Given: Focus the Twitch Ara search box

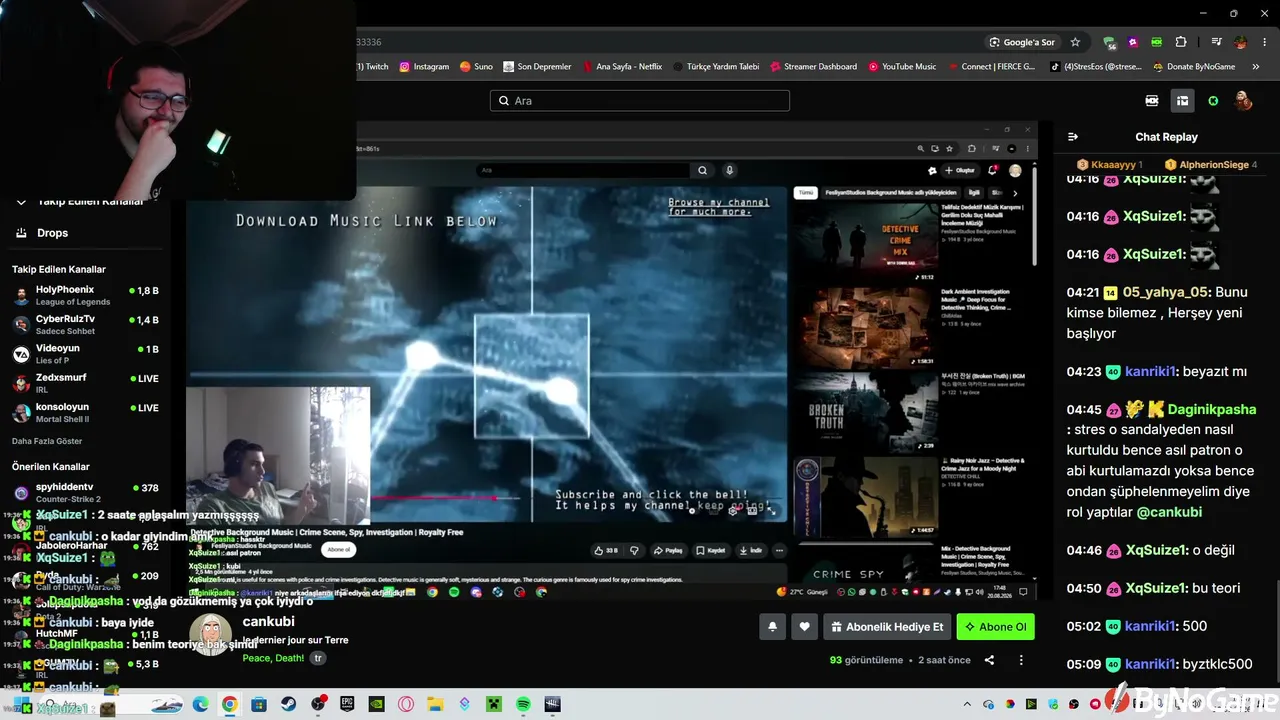Looking at the screenshot, I should 640,101.
